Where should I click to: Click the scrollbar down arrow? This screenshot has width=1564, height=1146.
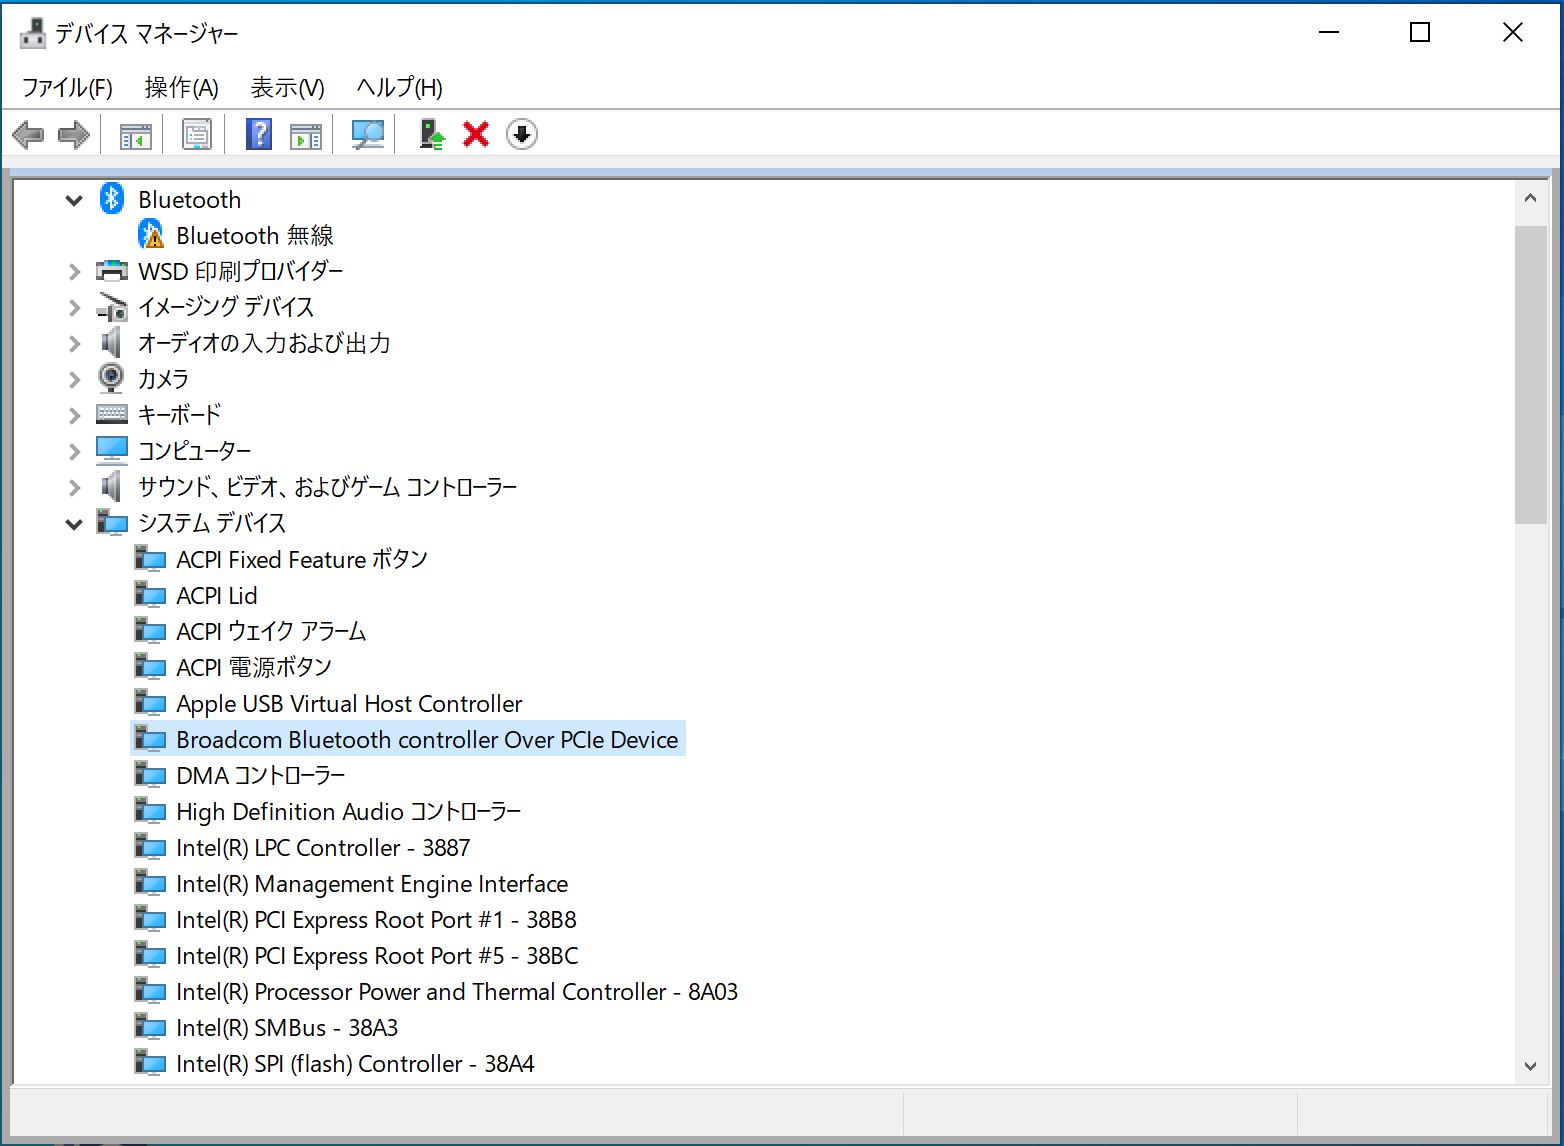click(1530, 1066)
